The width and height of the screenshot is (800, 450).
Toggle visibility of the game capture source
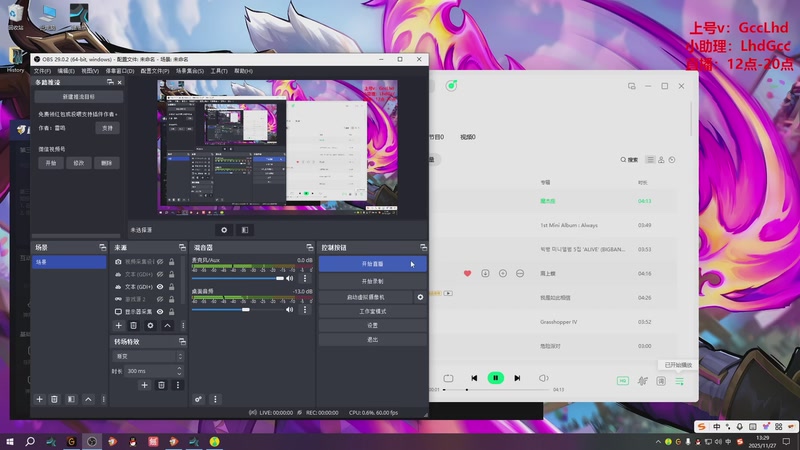coord(160,299)
